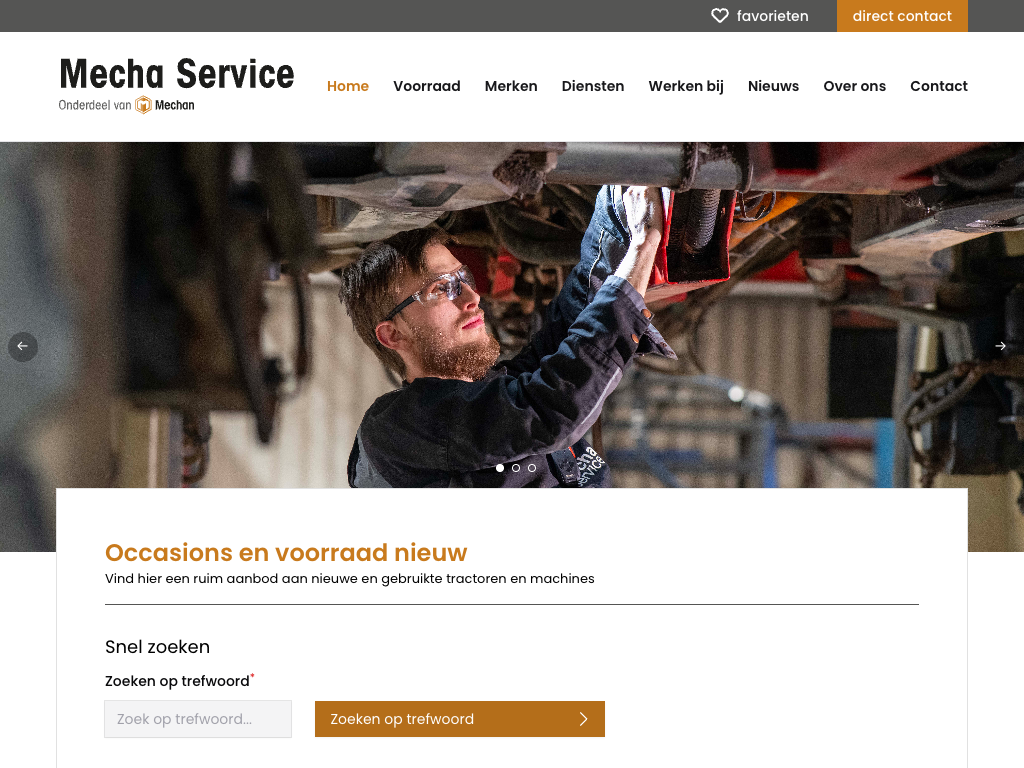Open the Nieuws page

pyautogui.click(x=773, y=86)
